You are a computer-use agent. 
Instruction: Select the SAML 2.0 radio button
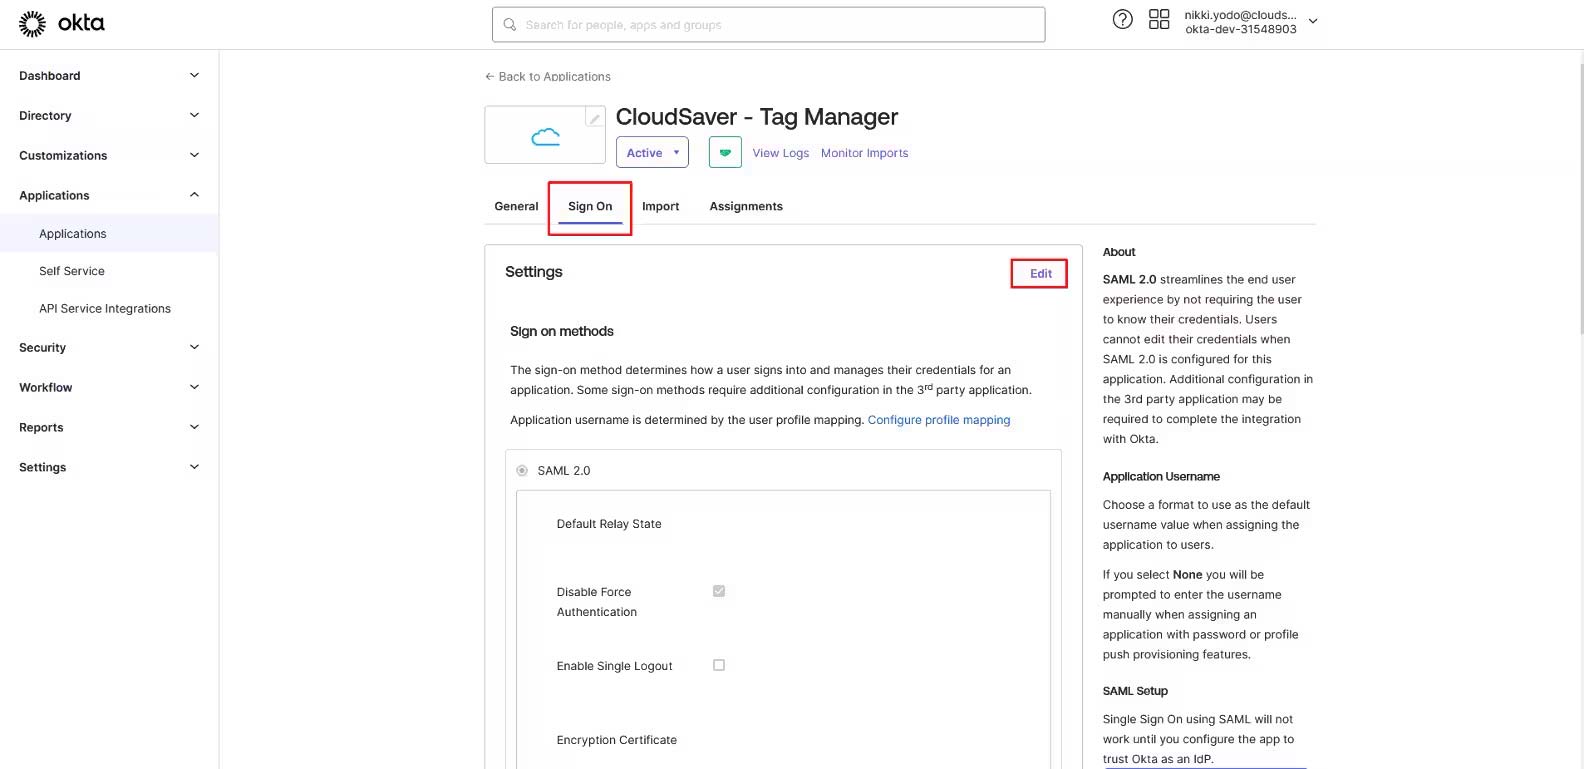tap(522, 470)
